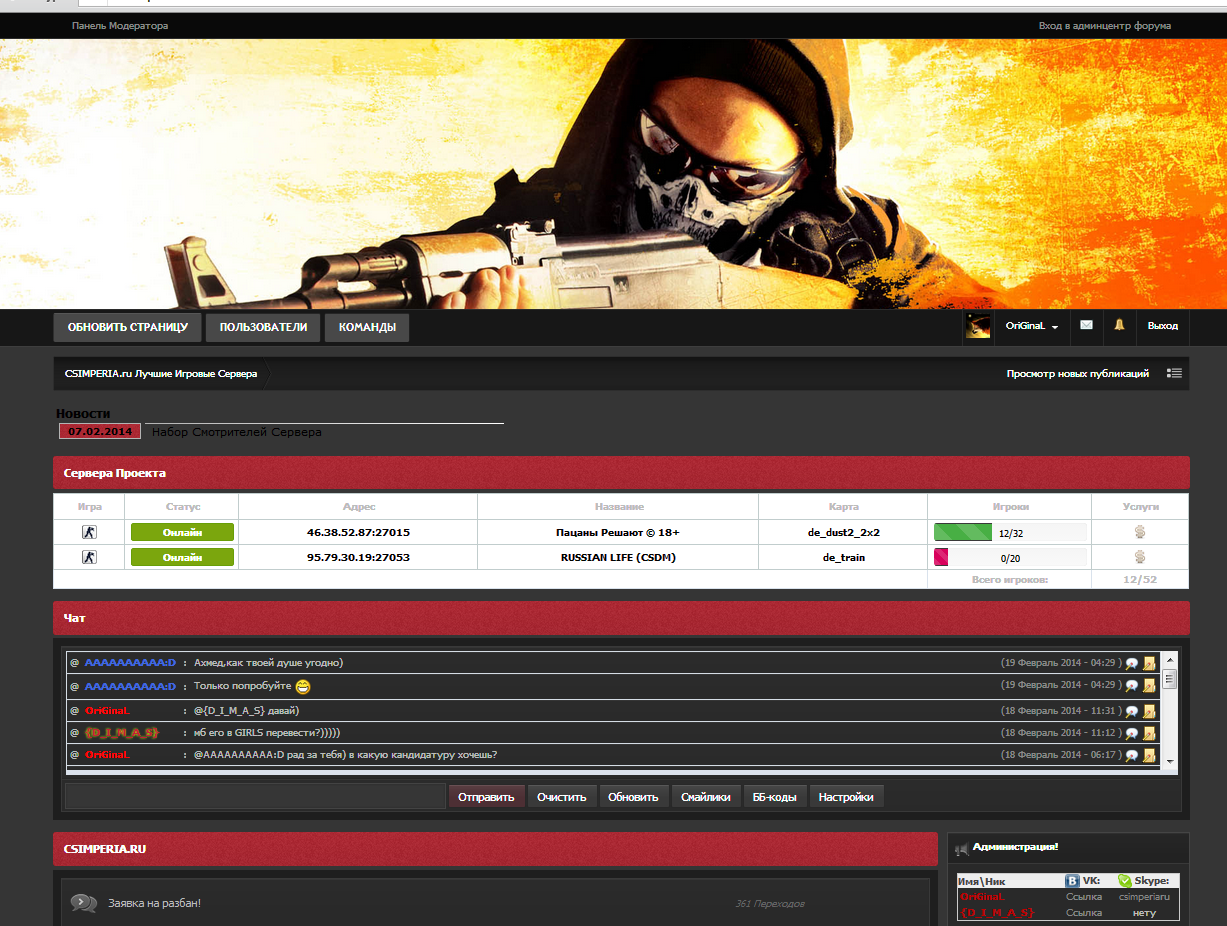The image size is (1227, 926).
Task: Open the notifications bell icon
Action: 1119,325
